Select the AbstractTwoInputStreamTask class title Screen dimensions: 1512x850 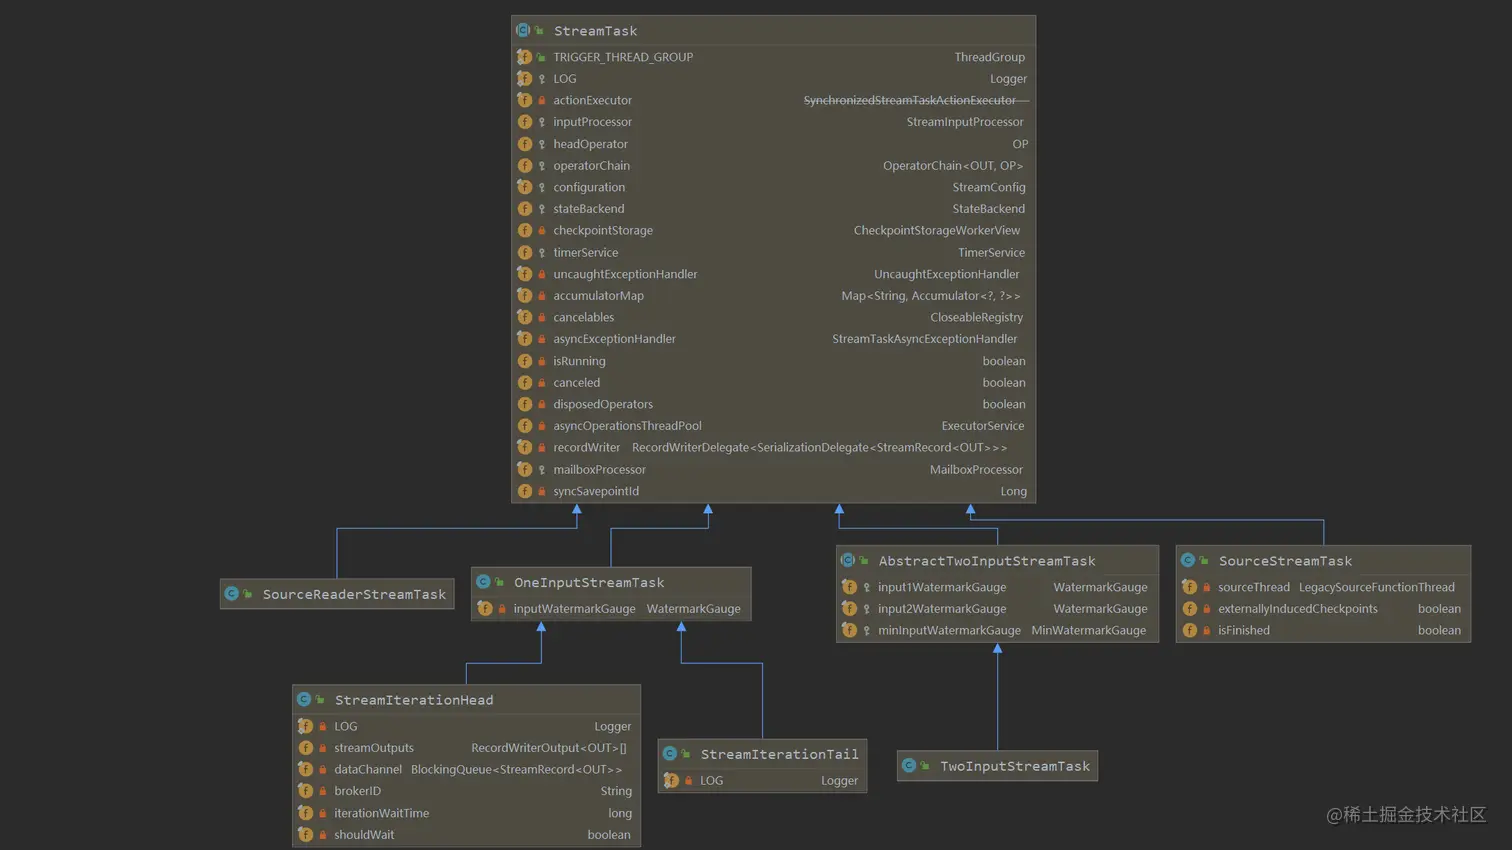(987, 560)
